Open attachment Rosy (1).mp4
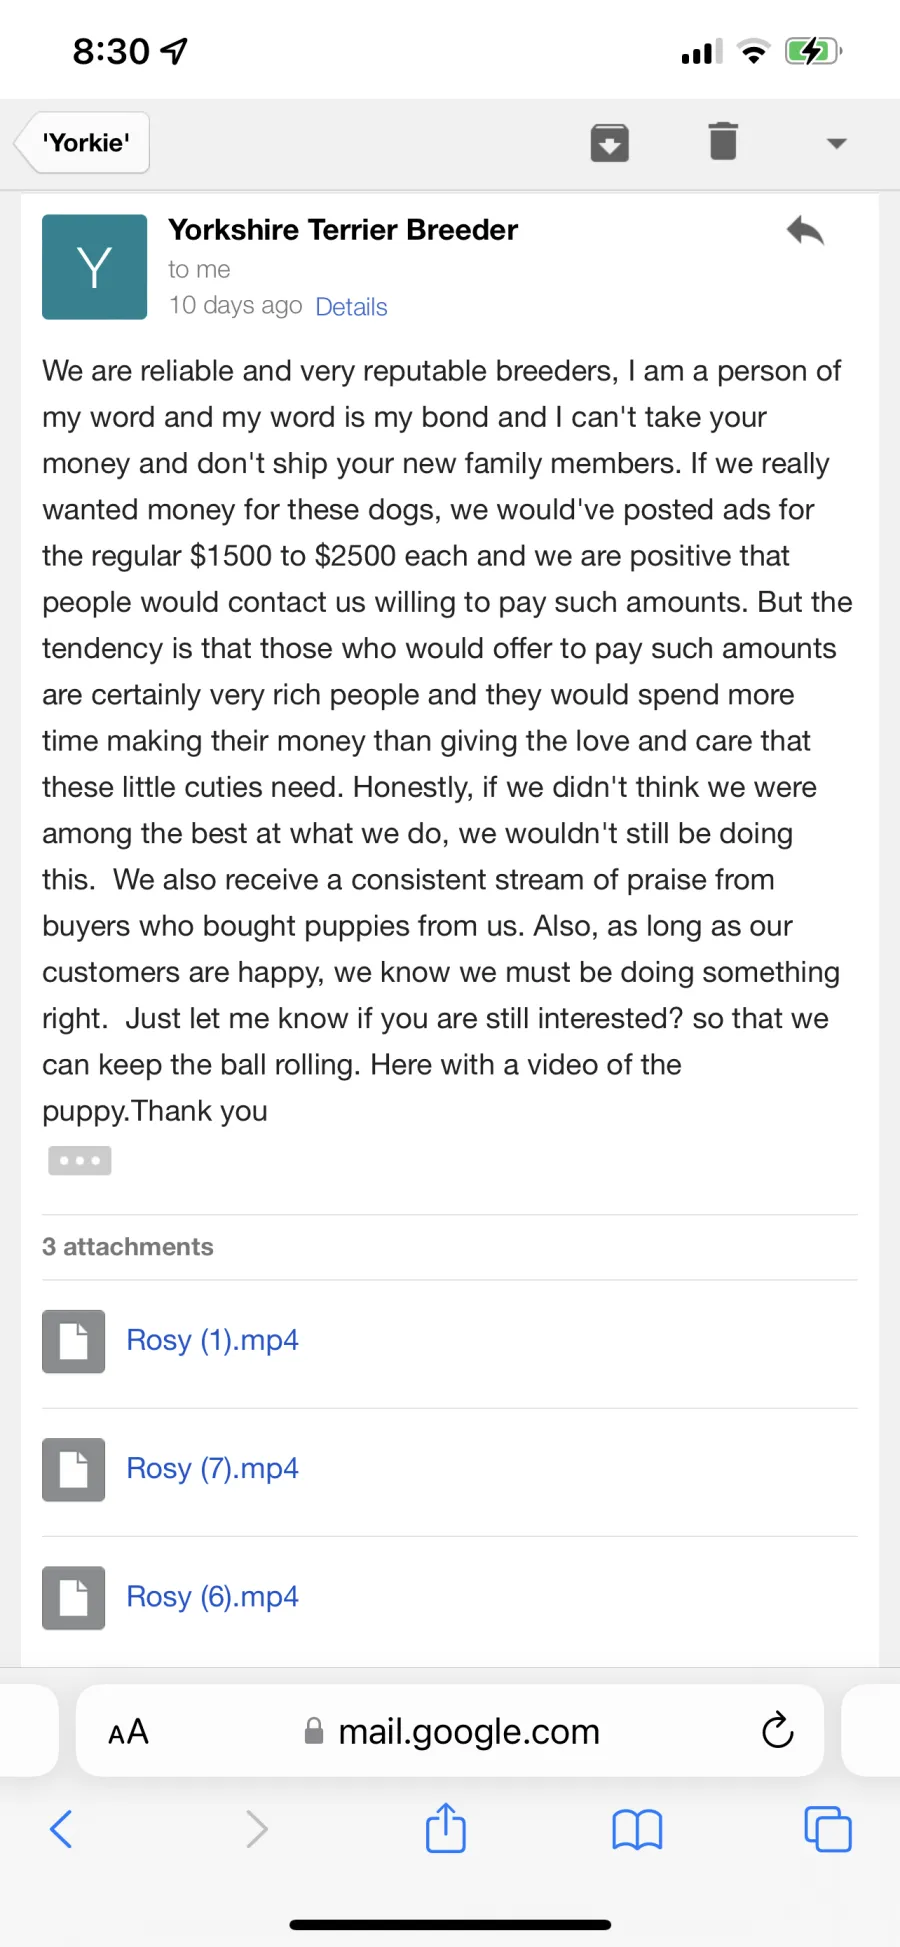The width and height of the screenshot is (900, 1947). (212, 1340)
